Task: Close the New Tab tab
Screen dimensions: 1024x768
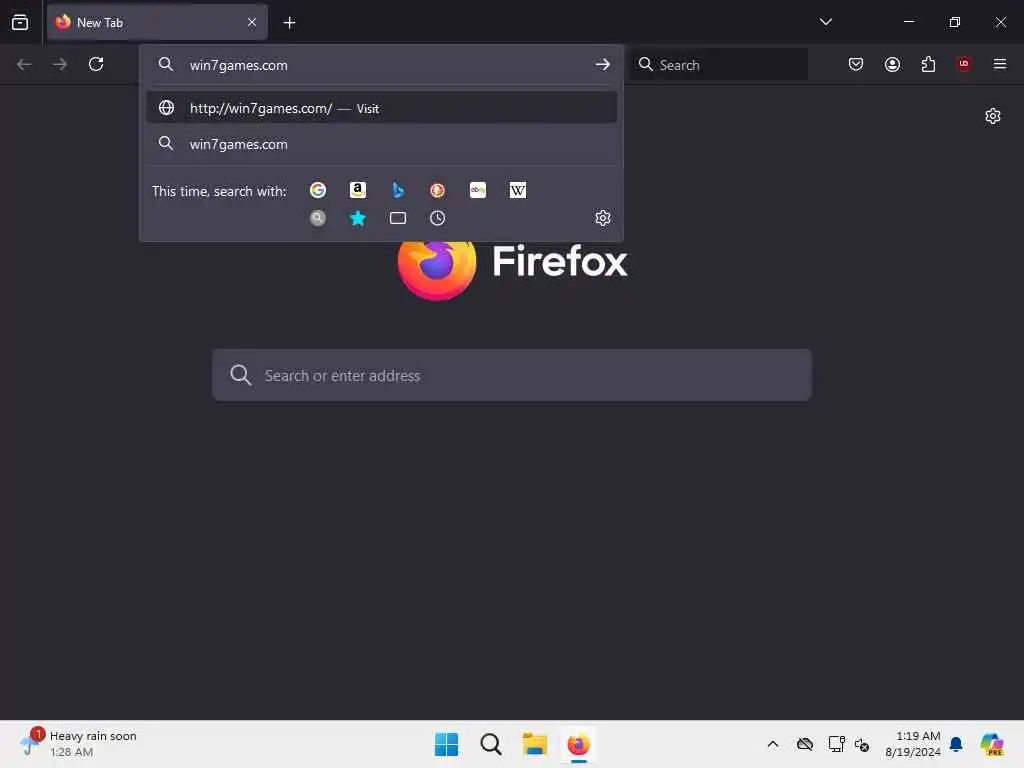Action: point(251,22)
